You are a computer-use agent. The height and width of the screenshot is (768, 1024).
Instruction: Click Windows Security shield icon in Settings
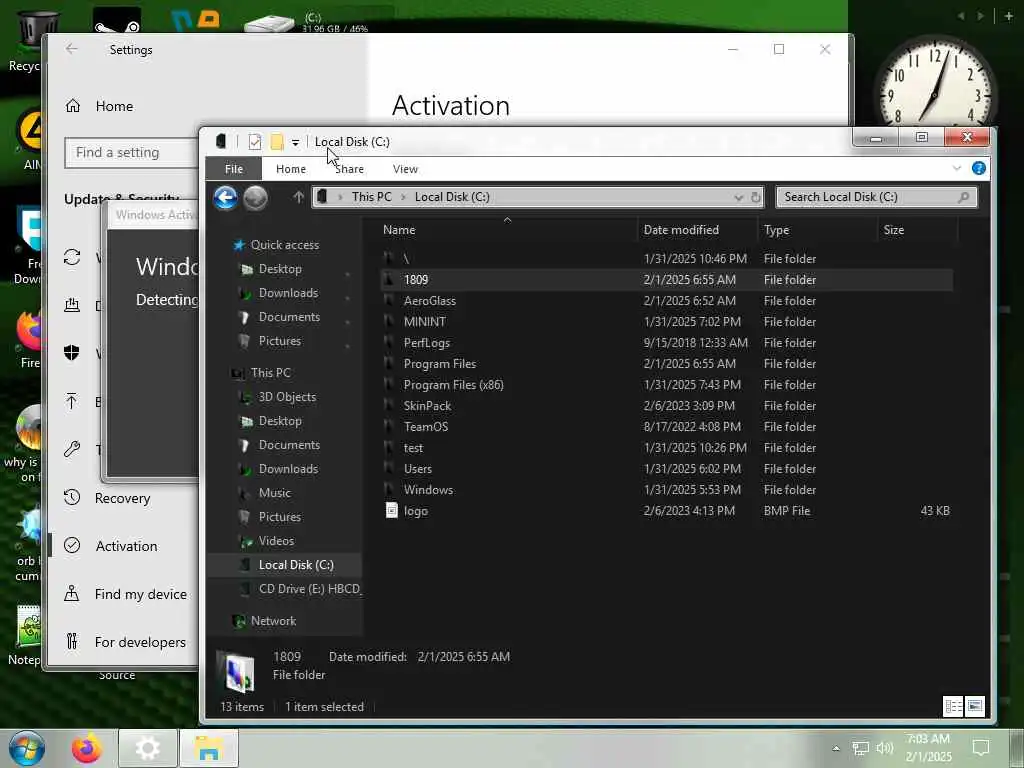coord(72,353)
